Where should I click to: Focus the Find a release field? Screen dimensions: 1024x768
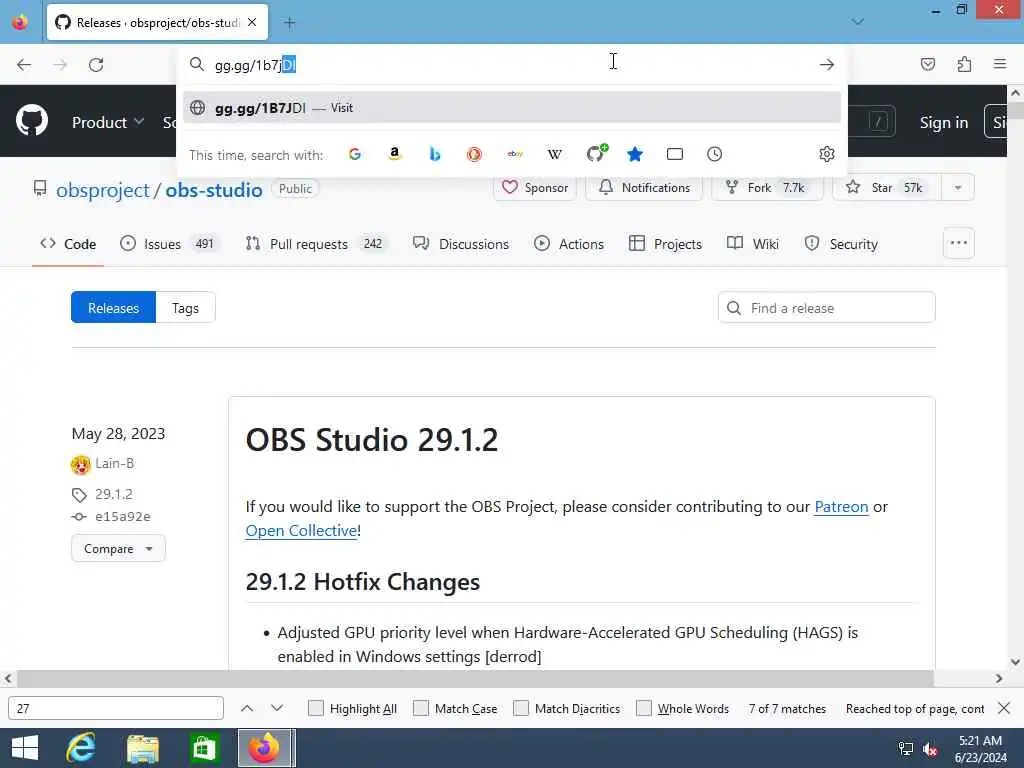click(x=827, y=308)
